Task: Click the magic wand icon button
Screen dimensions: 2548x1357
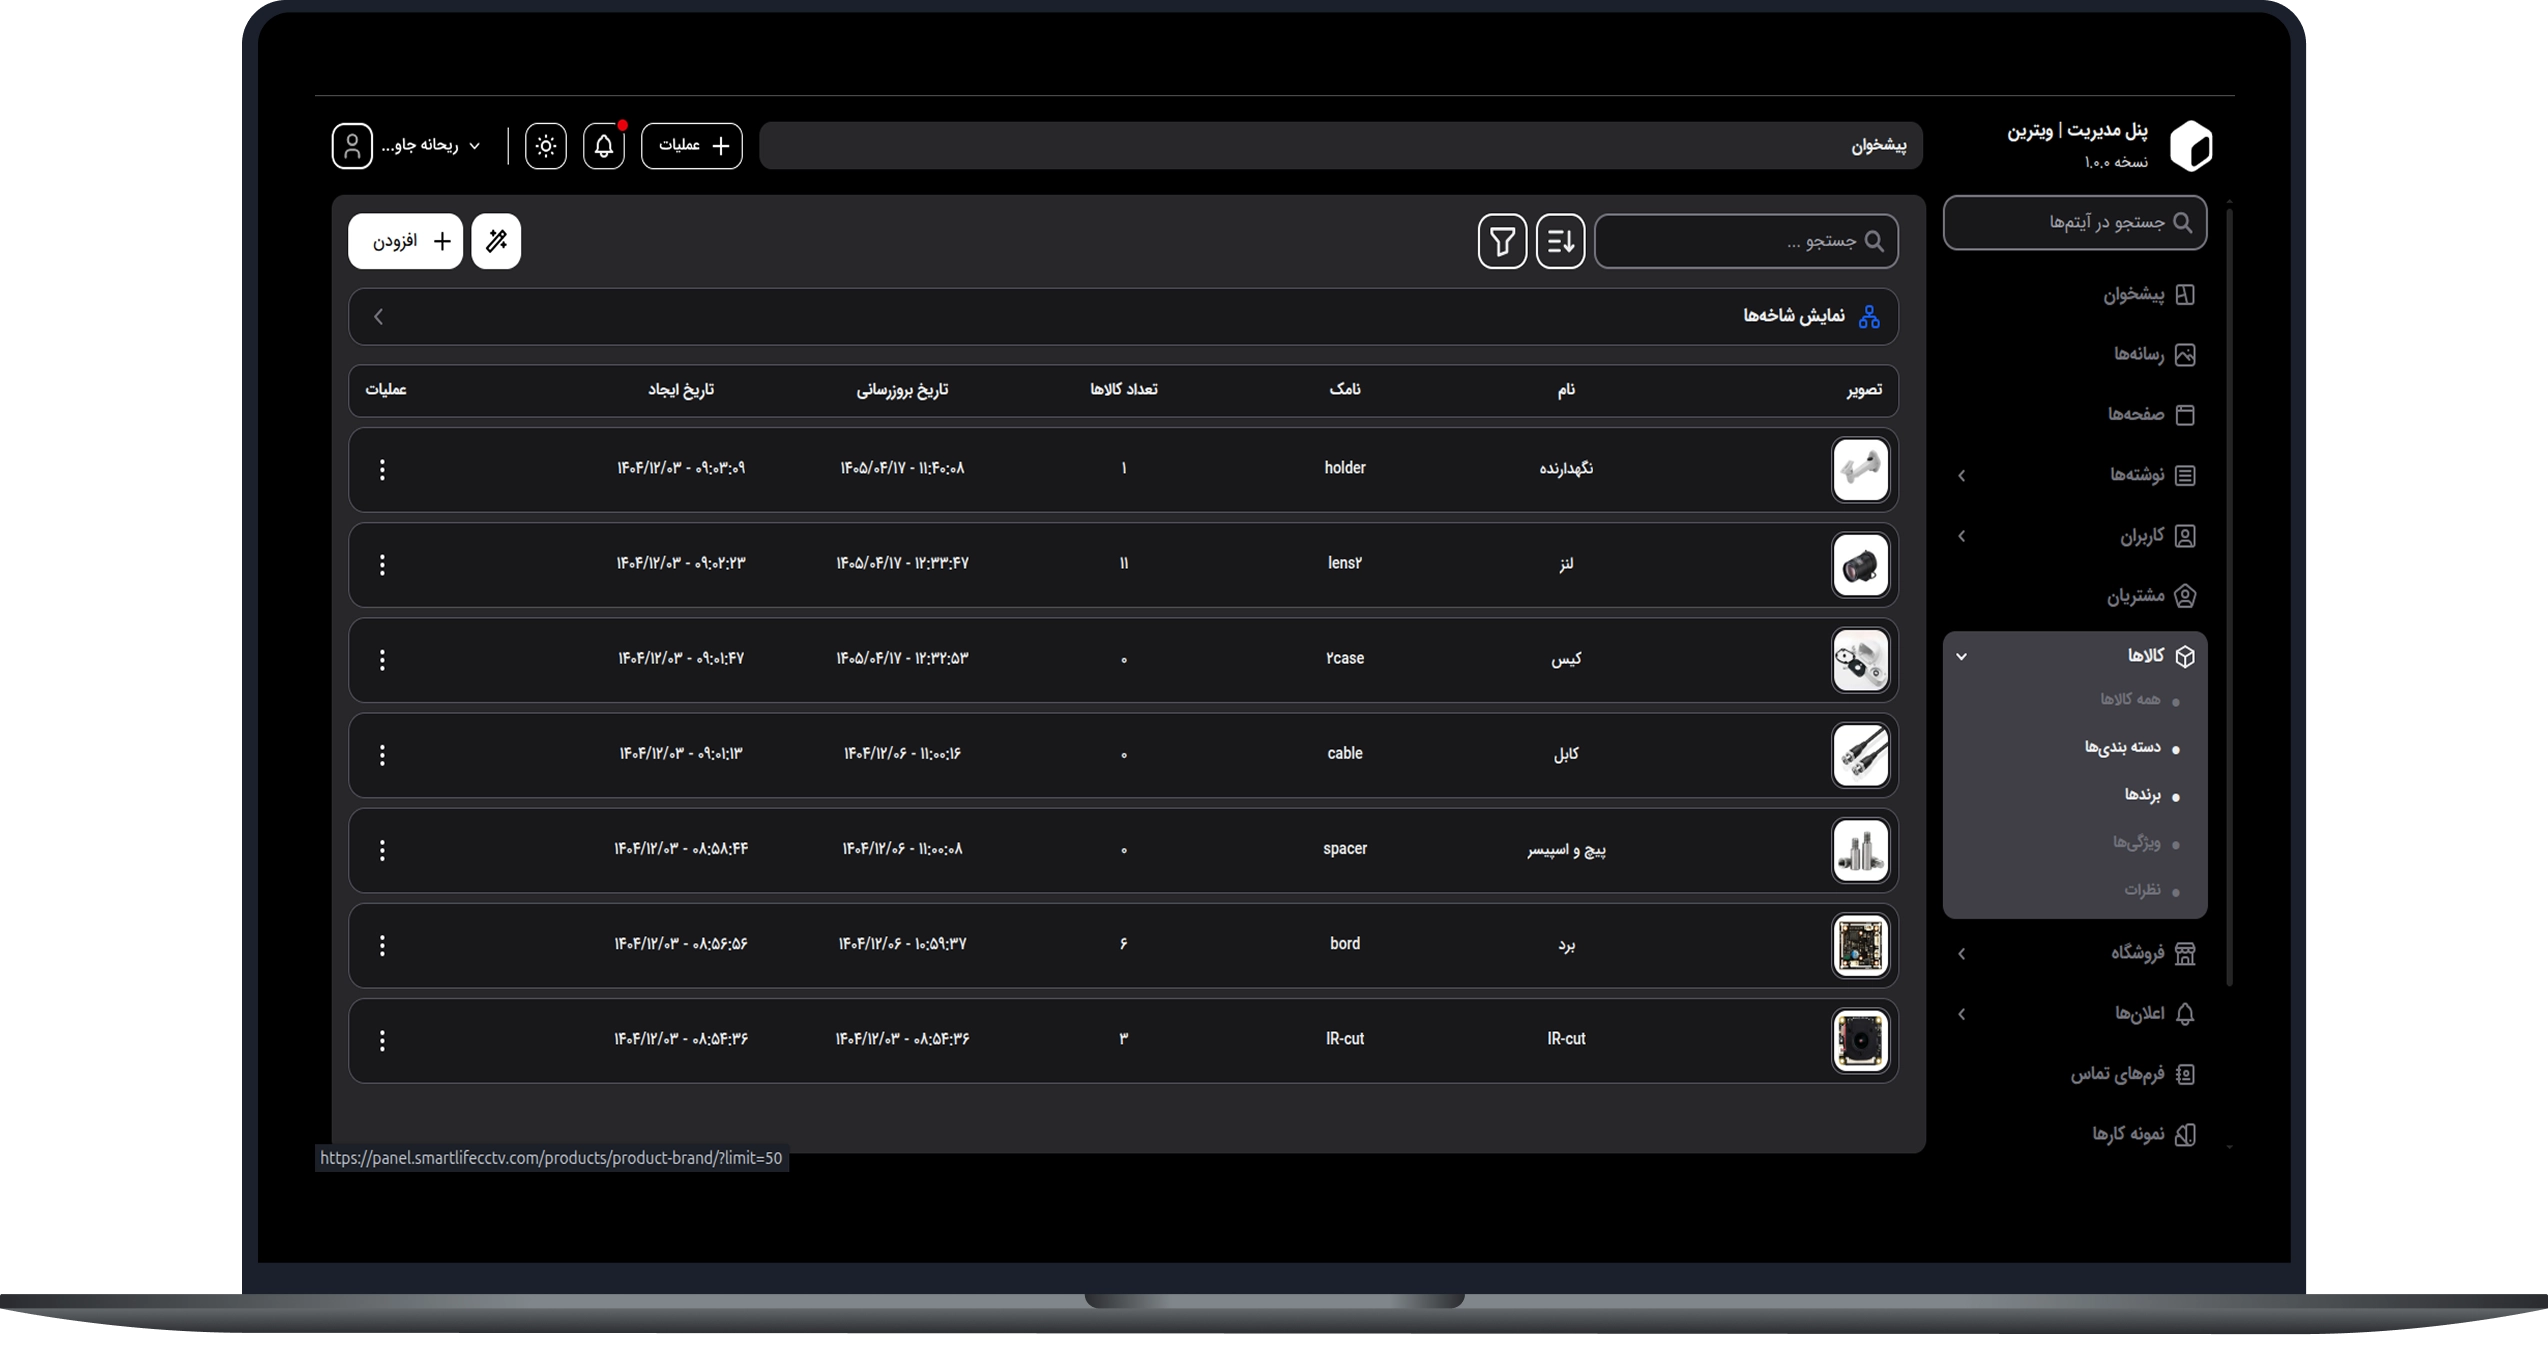Action: (496, 241)
